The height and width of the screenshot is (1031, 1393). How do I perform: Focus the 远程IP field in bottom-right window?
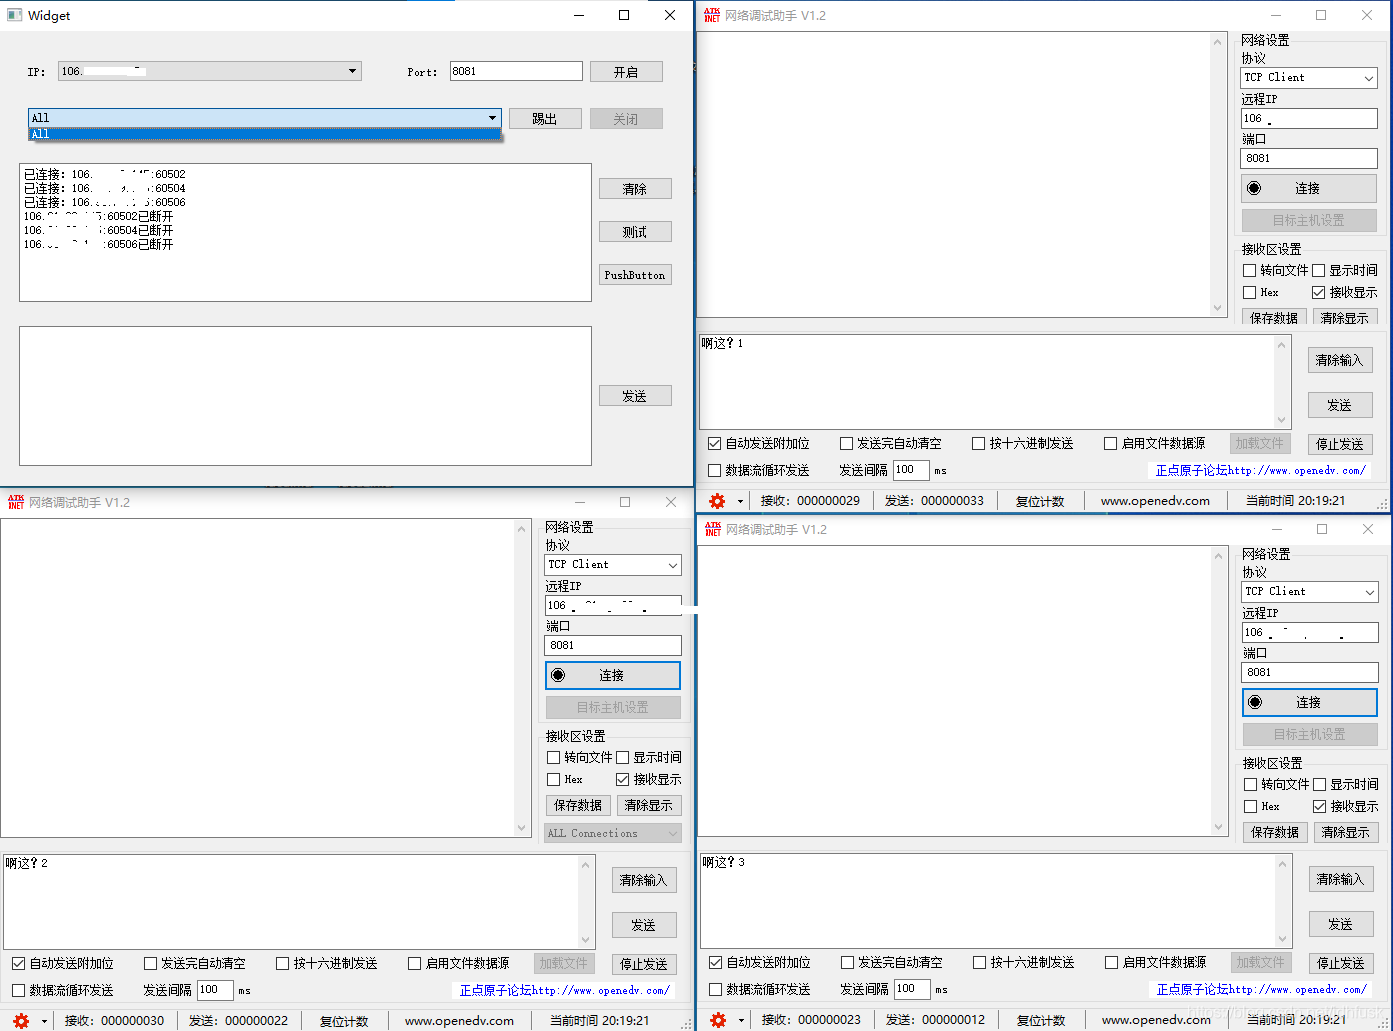[1310, 632]
